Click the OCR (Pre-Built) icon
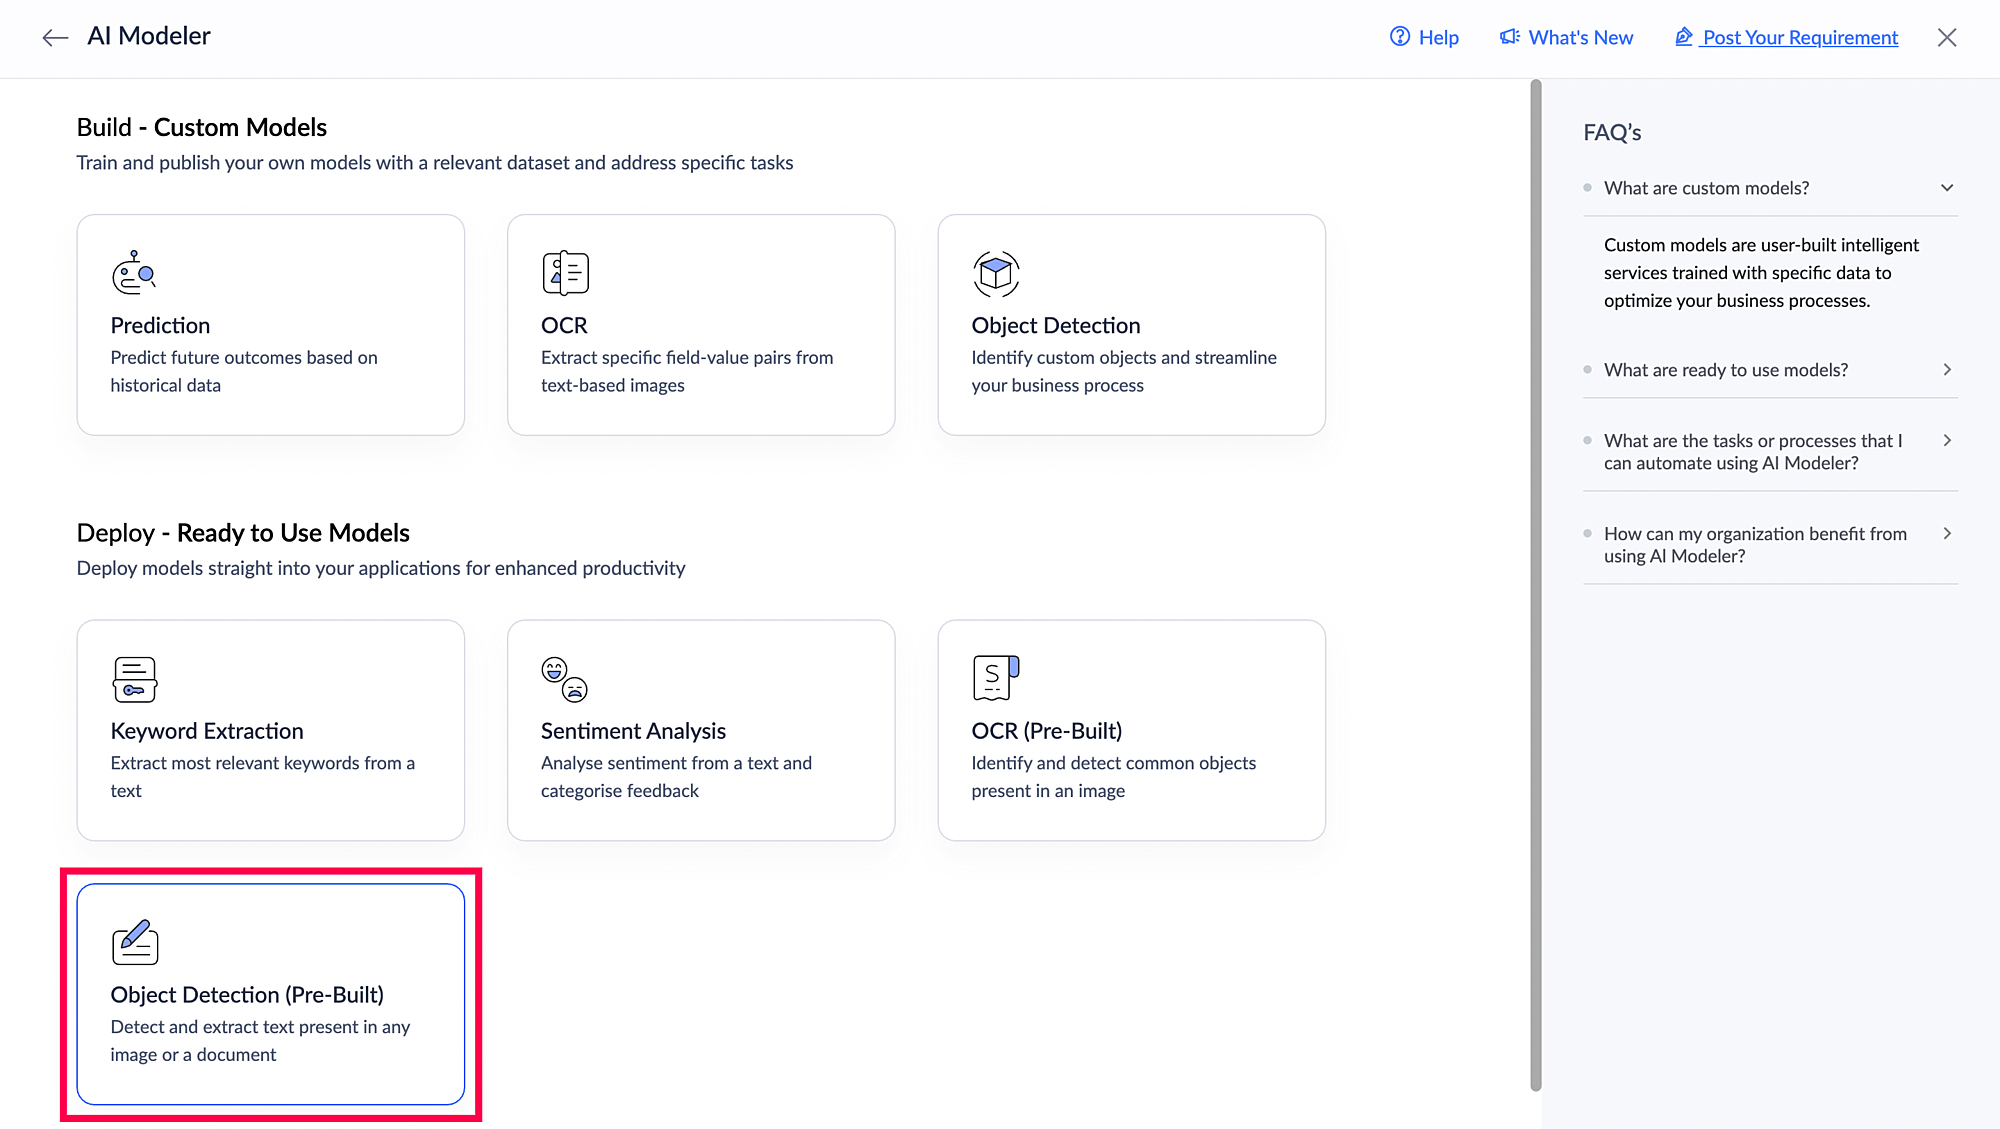This screenshot has height=1129, width=2000. click(995, 678)
